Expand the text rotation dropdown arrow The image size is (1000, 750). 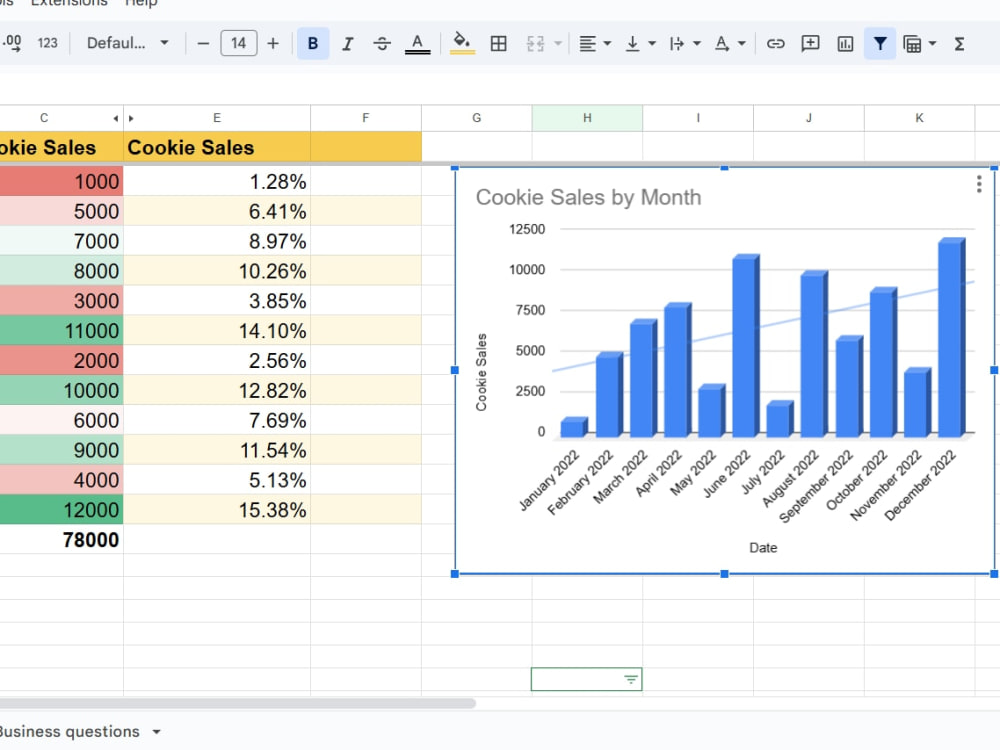point(741,43)
